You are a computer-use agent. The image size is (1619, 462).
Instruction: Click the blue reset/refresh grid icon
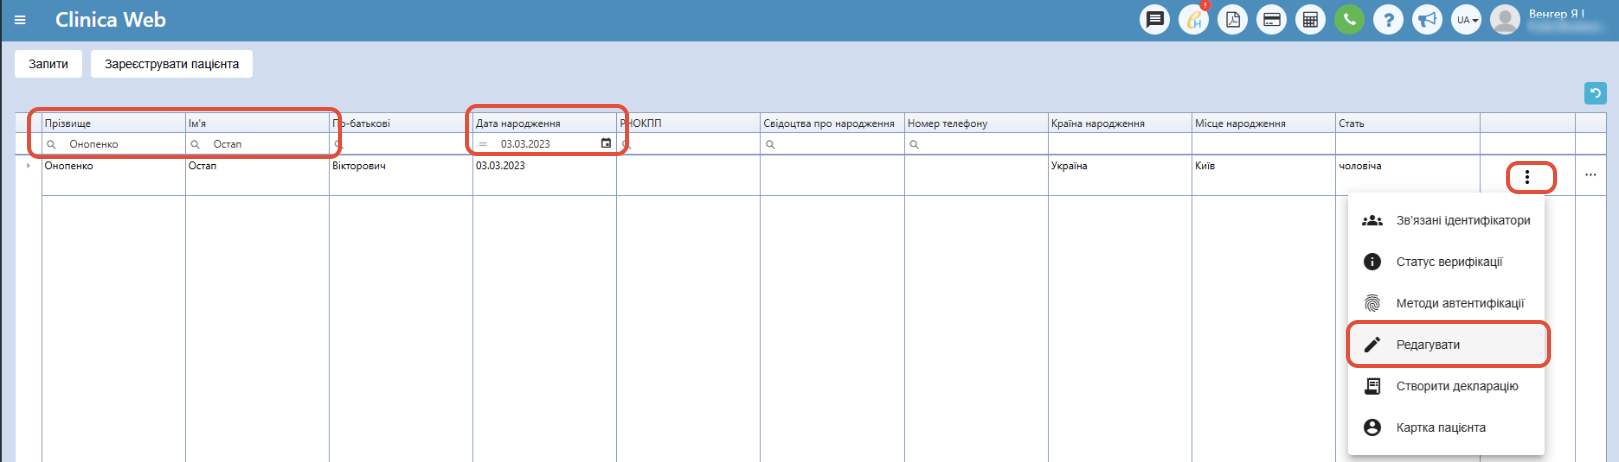(1595, 93)
